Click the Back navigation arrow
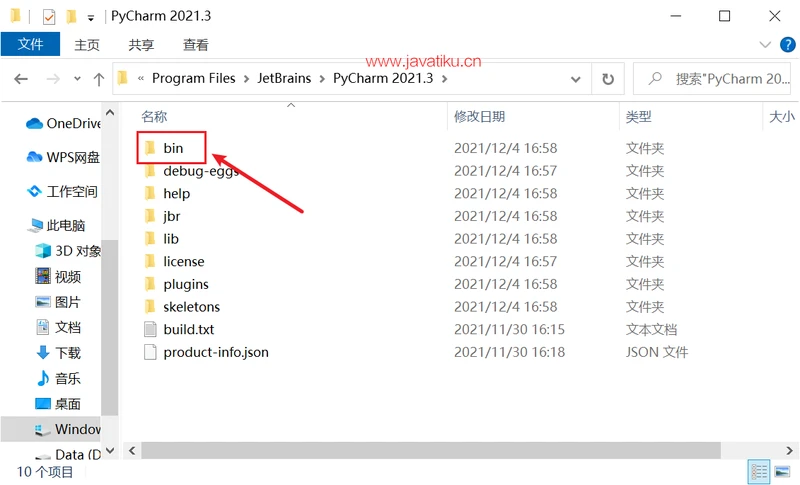800x485 pixels. pos(21,79)
